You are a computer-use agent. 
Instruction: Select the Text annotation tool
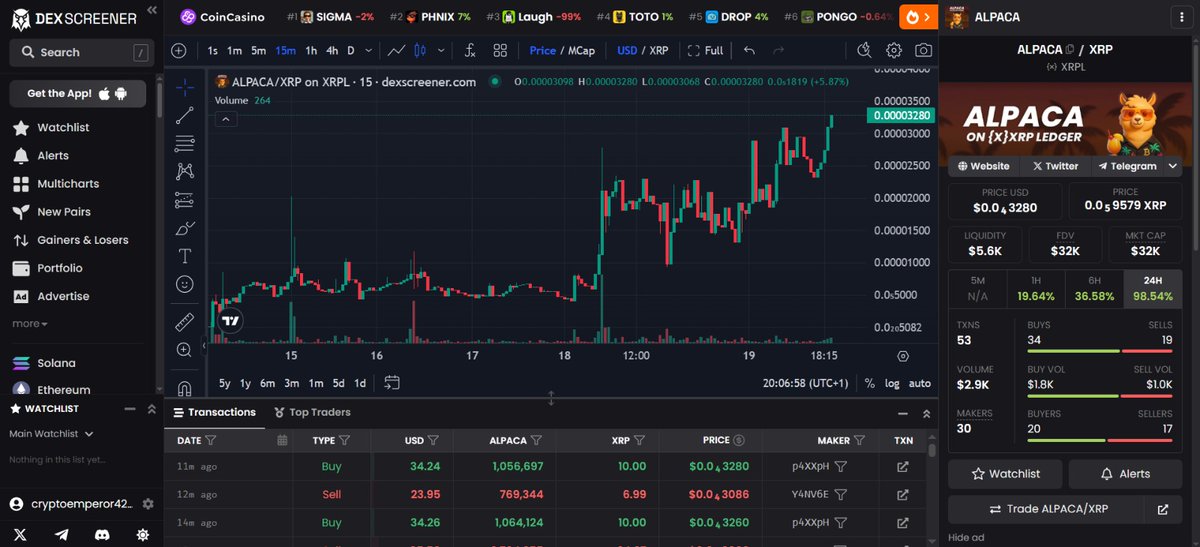(x=184, y=256)
